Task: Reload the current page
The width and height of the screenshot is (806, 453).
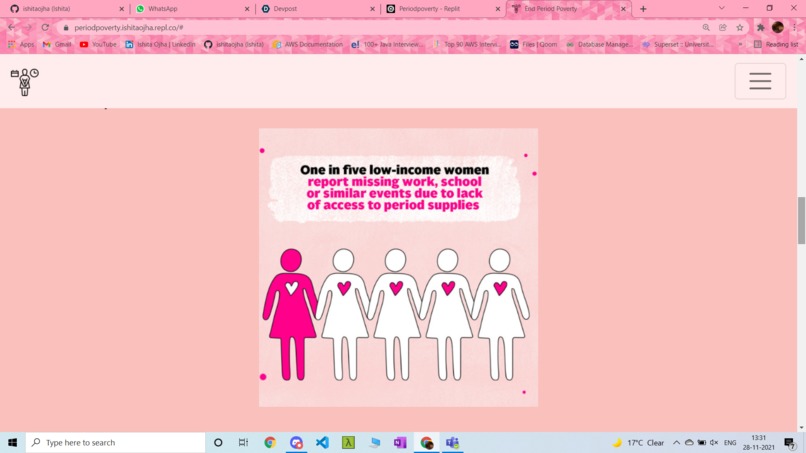Action: 45,27
